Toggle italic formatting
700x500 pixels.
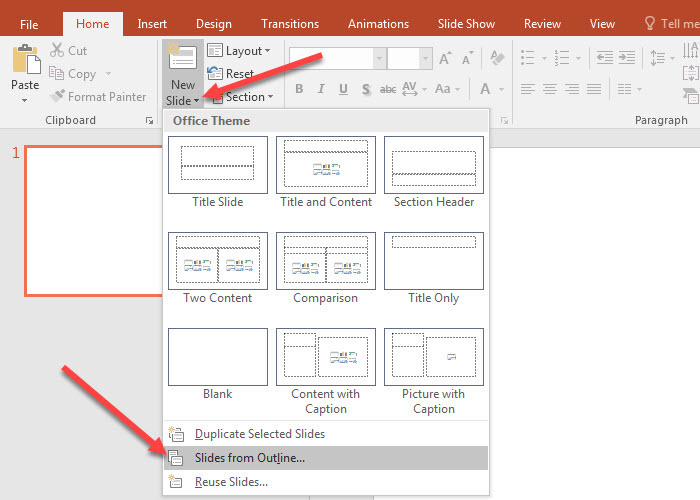coord(321,89)
